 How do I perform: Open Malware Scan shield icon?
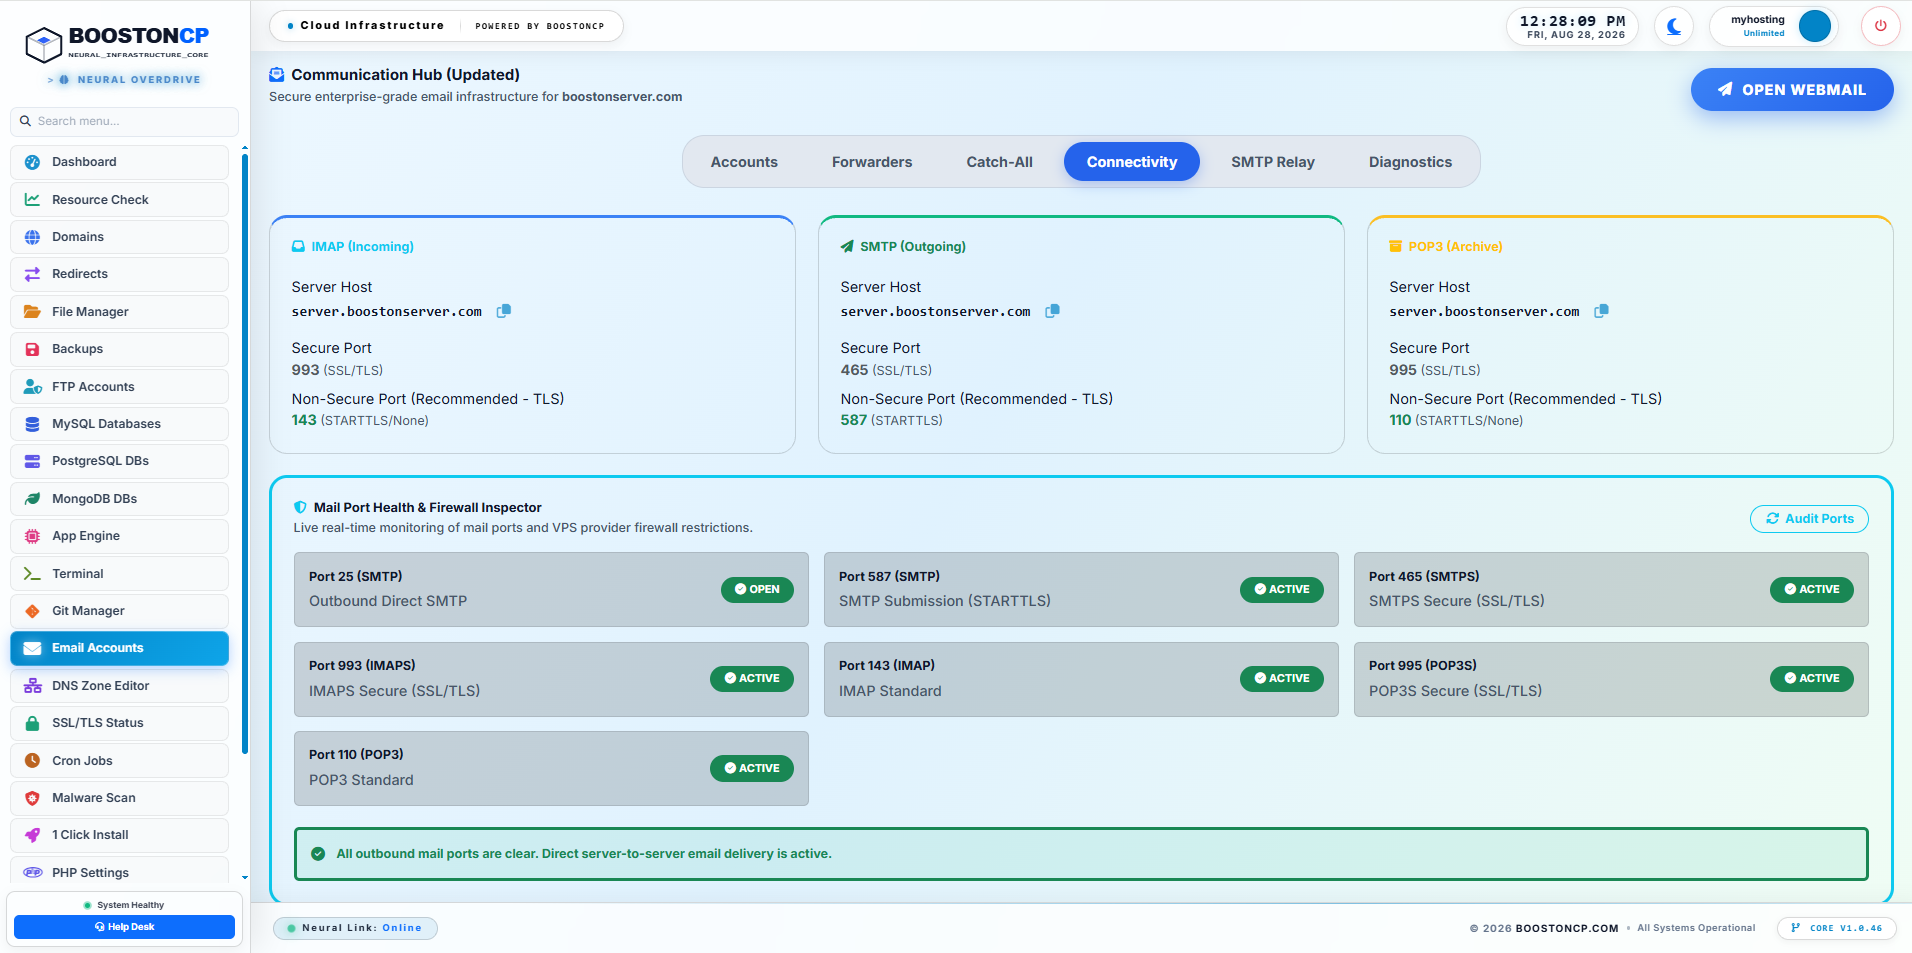32,798
